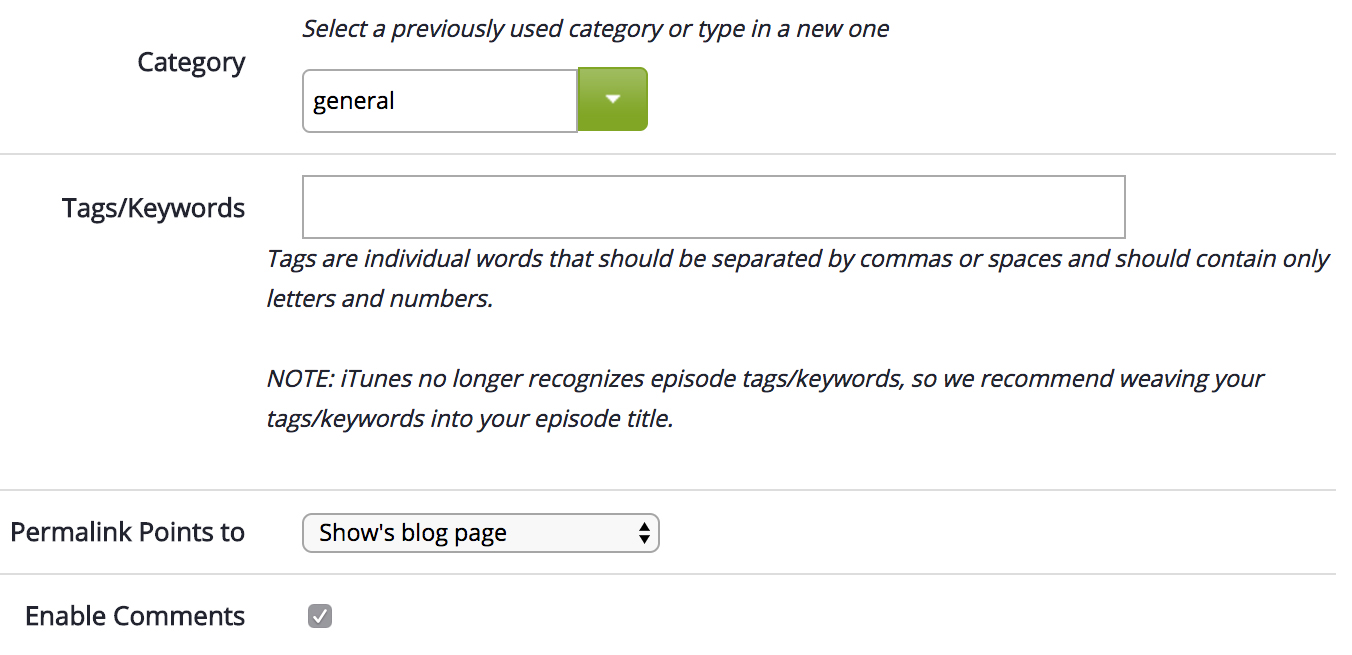This screenshot has width=1352, height=655.
Task: Click the 'Enable Comments' label text
Action: 135,616
